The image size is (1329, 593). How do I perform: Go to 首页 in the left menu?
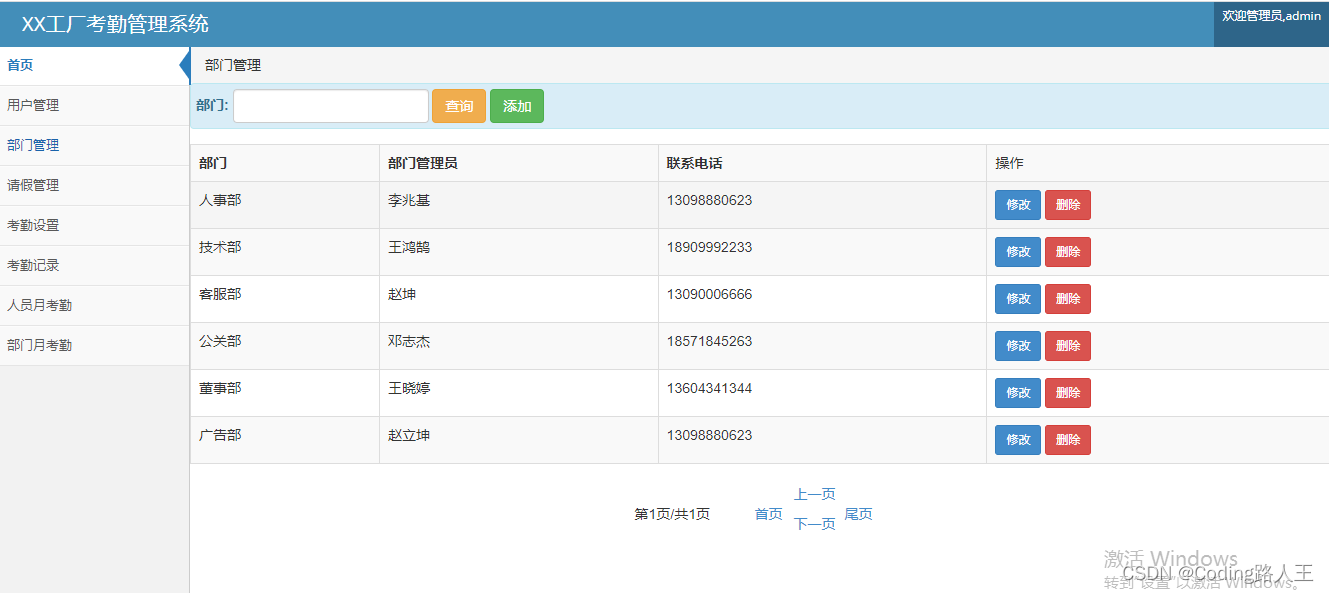coord(18,65)
